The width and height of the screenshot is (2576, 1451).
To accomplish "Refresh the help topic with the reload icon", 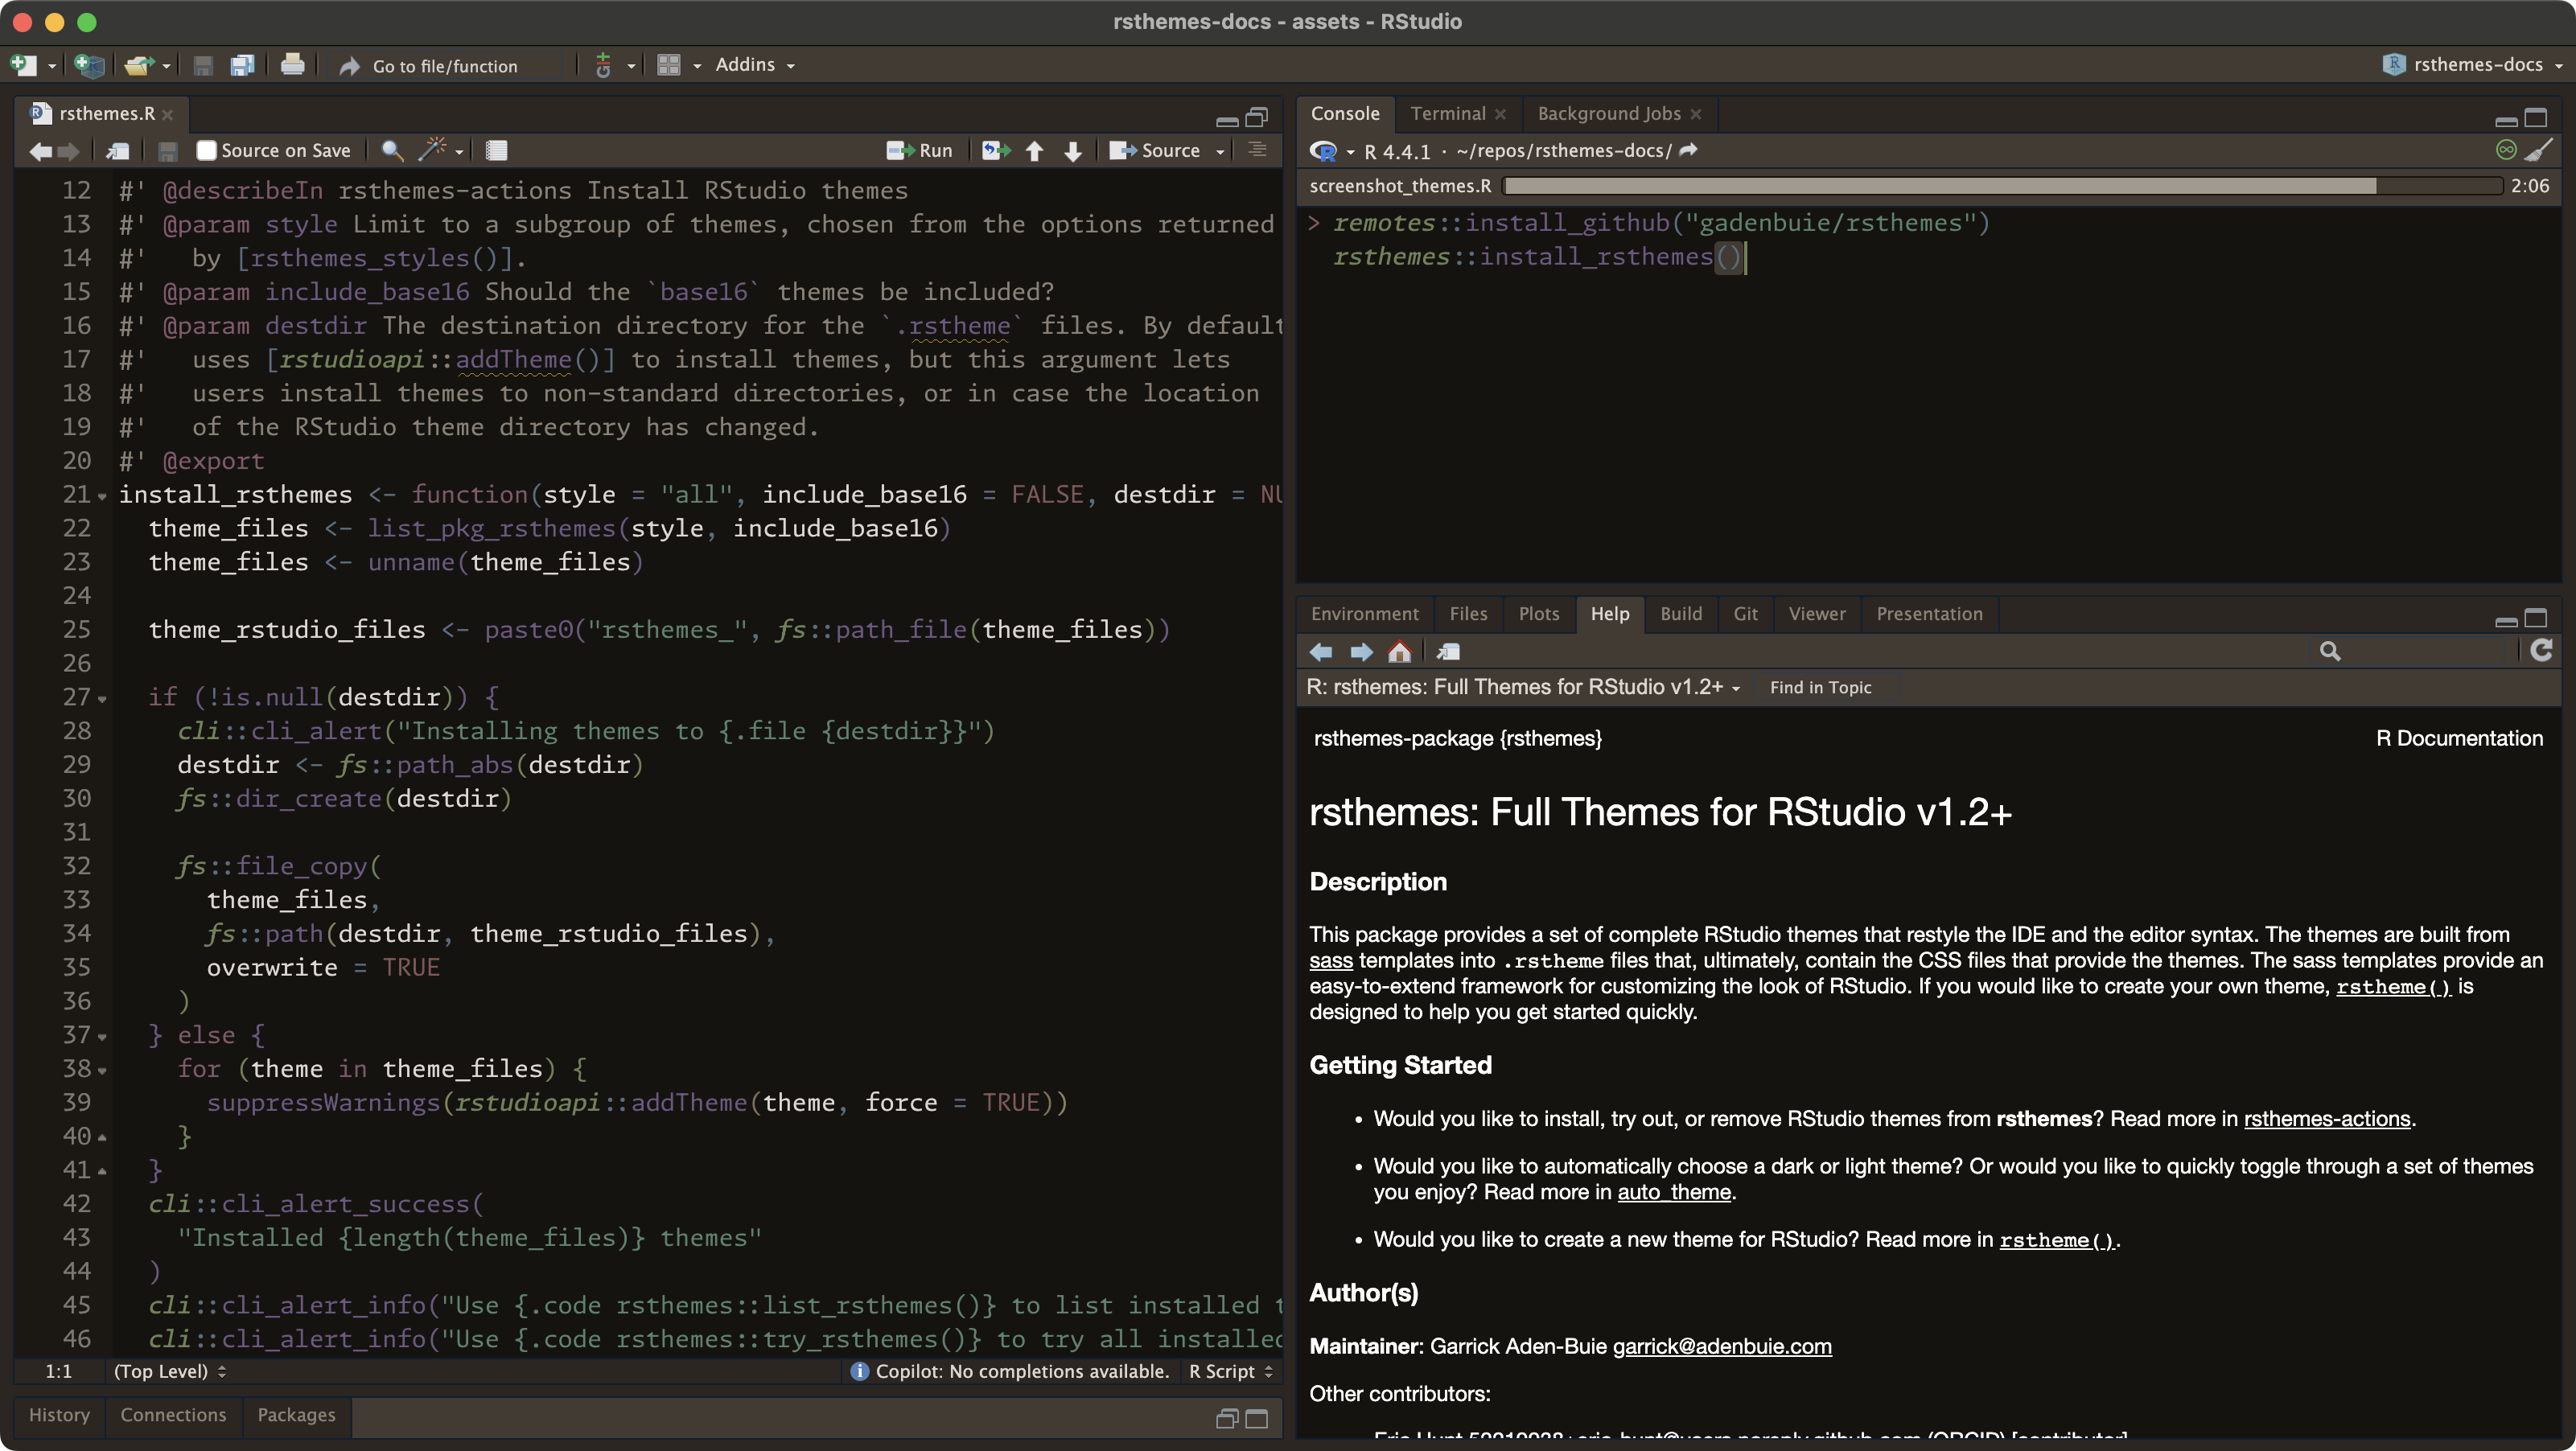I will [x=2541, y=651].
